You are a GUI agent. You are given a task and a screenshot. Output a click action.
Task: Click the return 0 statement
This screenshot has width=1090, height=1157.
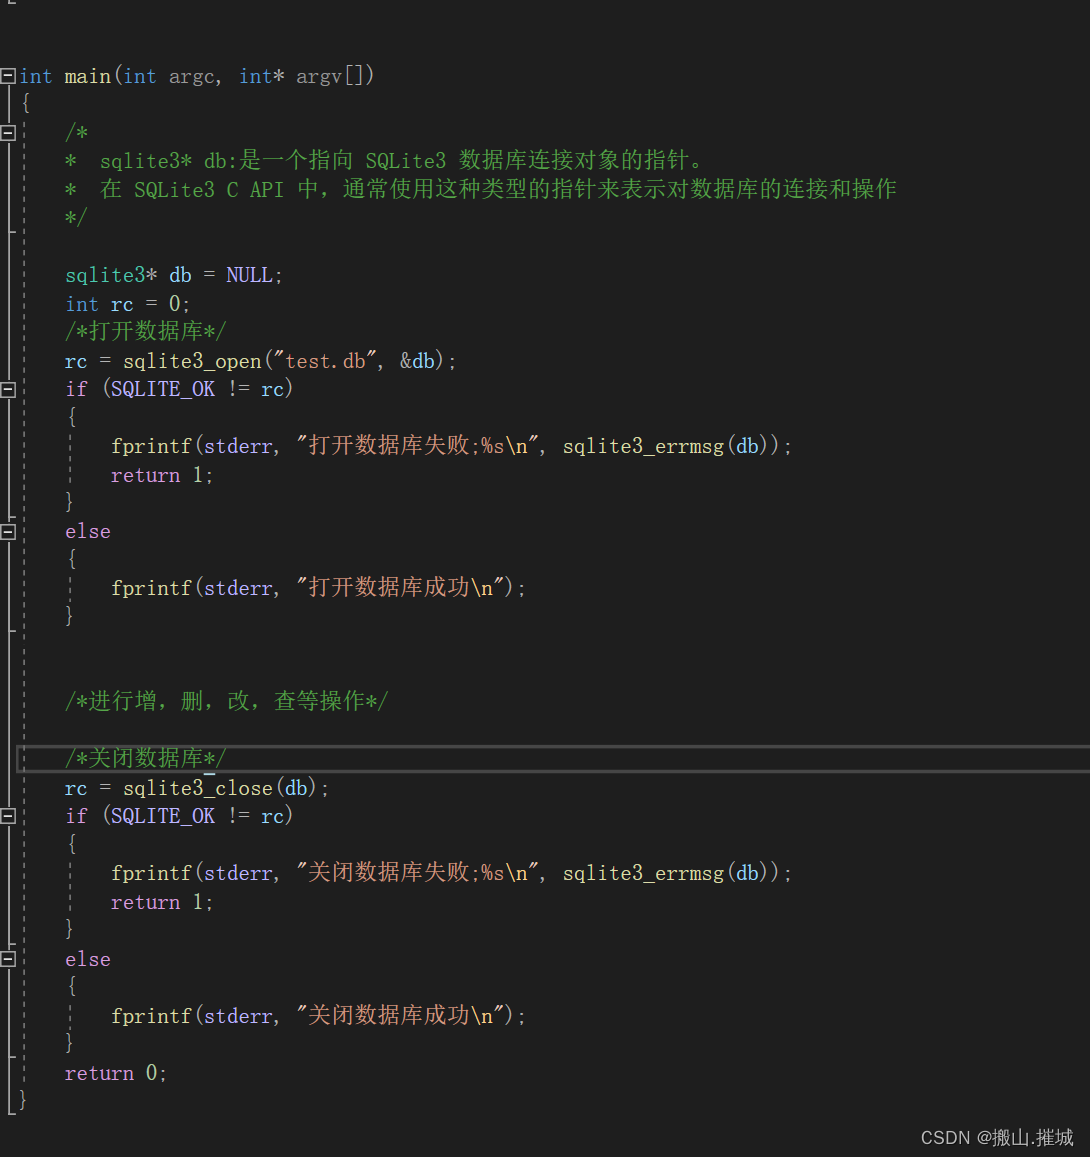115,1072
